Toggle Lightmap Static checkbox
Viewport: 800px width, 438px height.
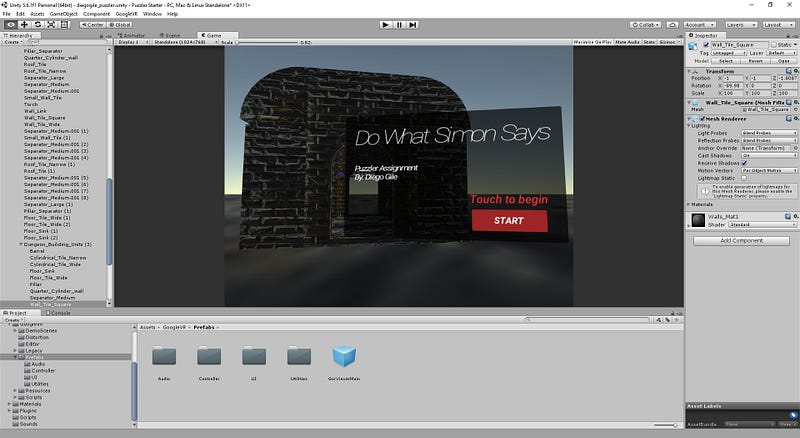point(744,178)
